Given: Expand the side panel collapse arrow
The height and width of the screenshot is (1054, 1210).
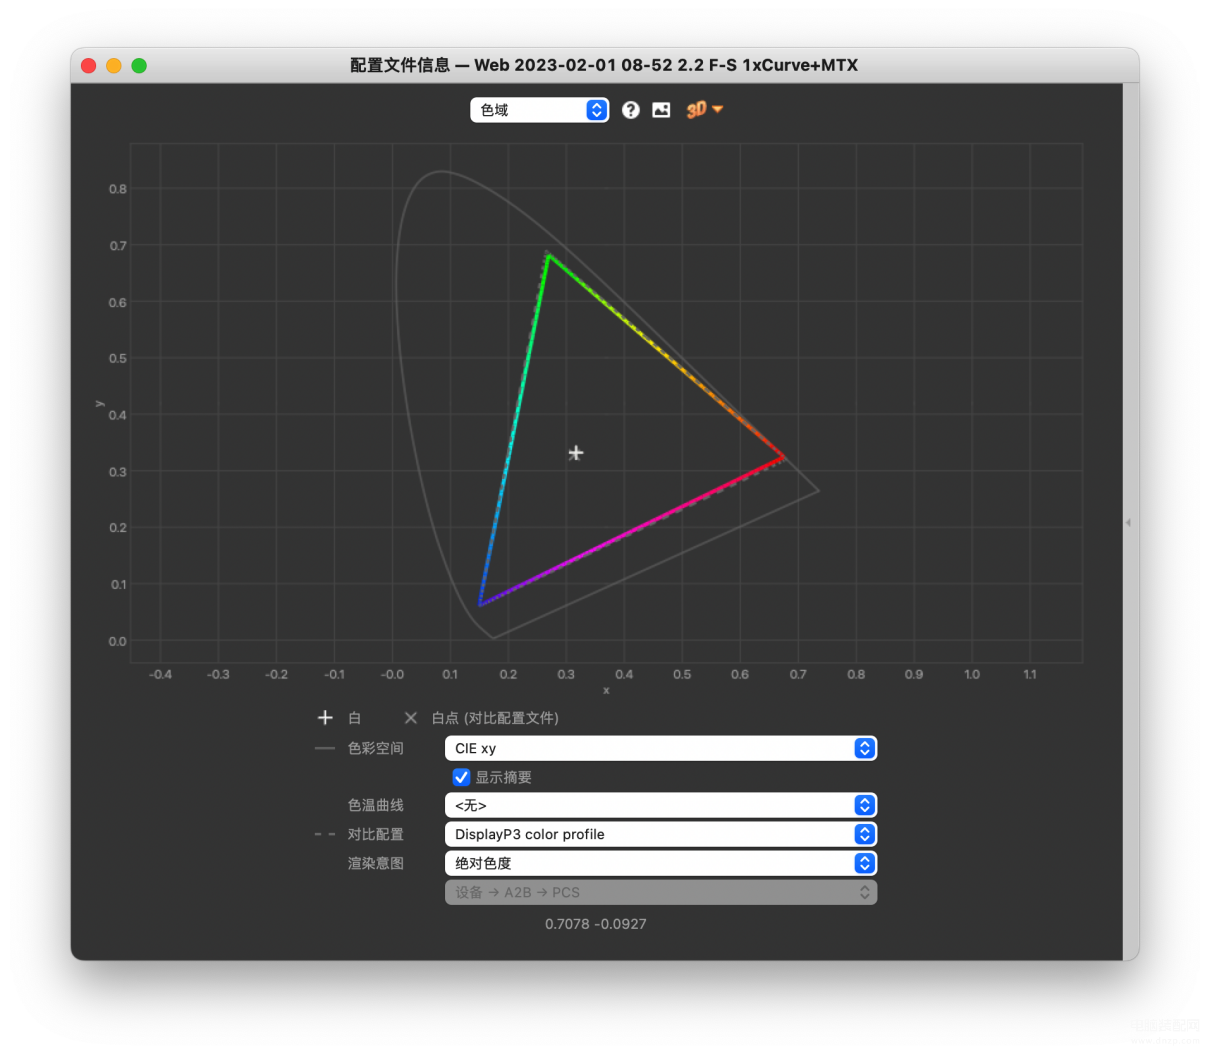Looking at the screenshot, I should click(x=1128, y=522).
